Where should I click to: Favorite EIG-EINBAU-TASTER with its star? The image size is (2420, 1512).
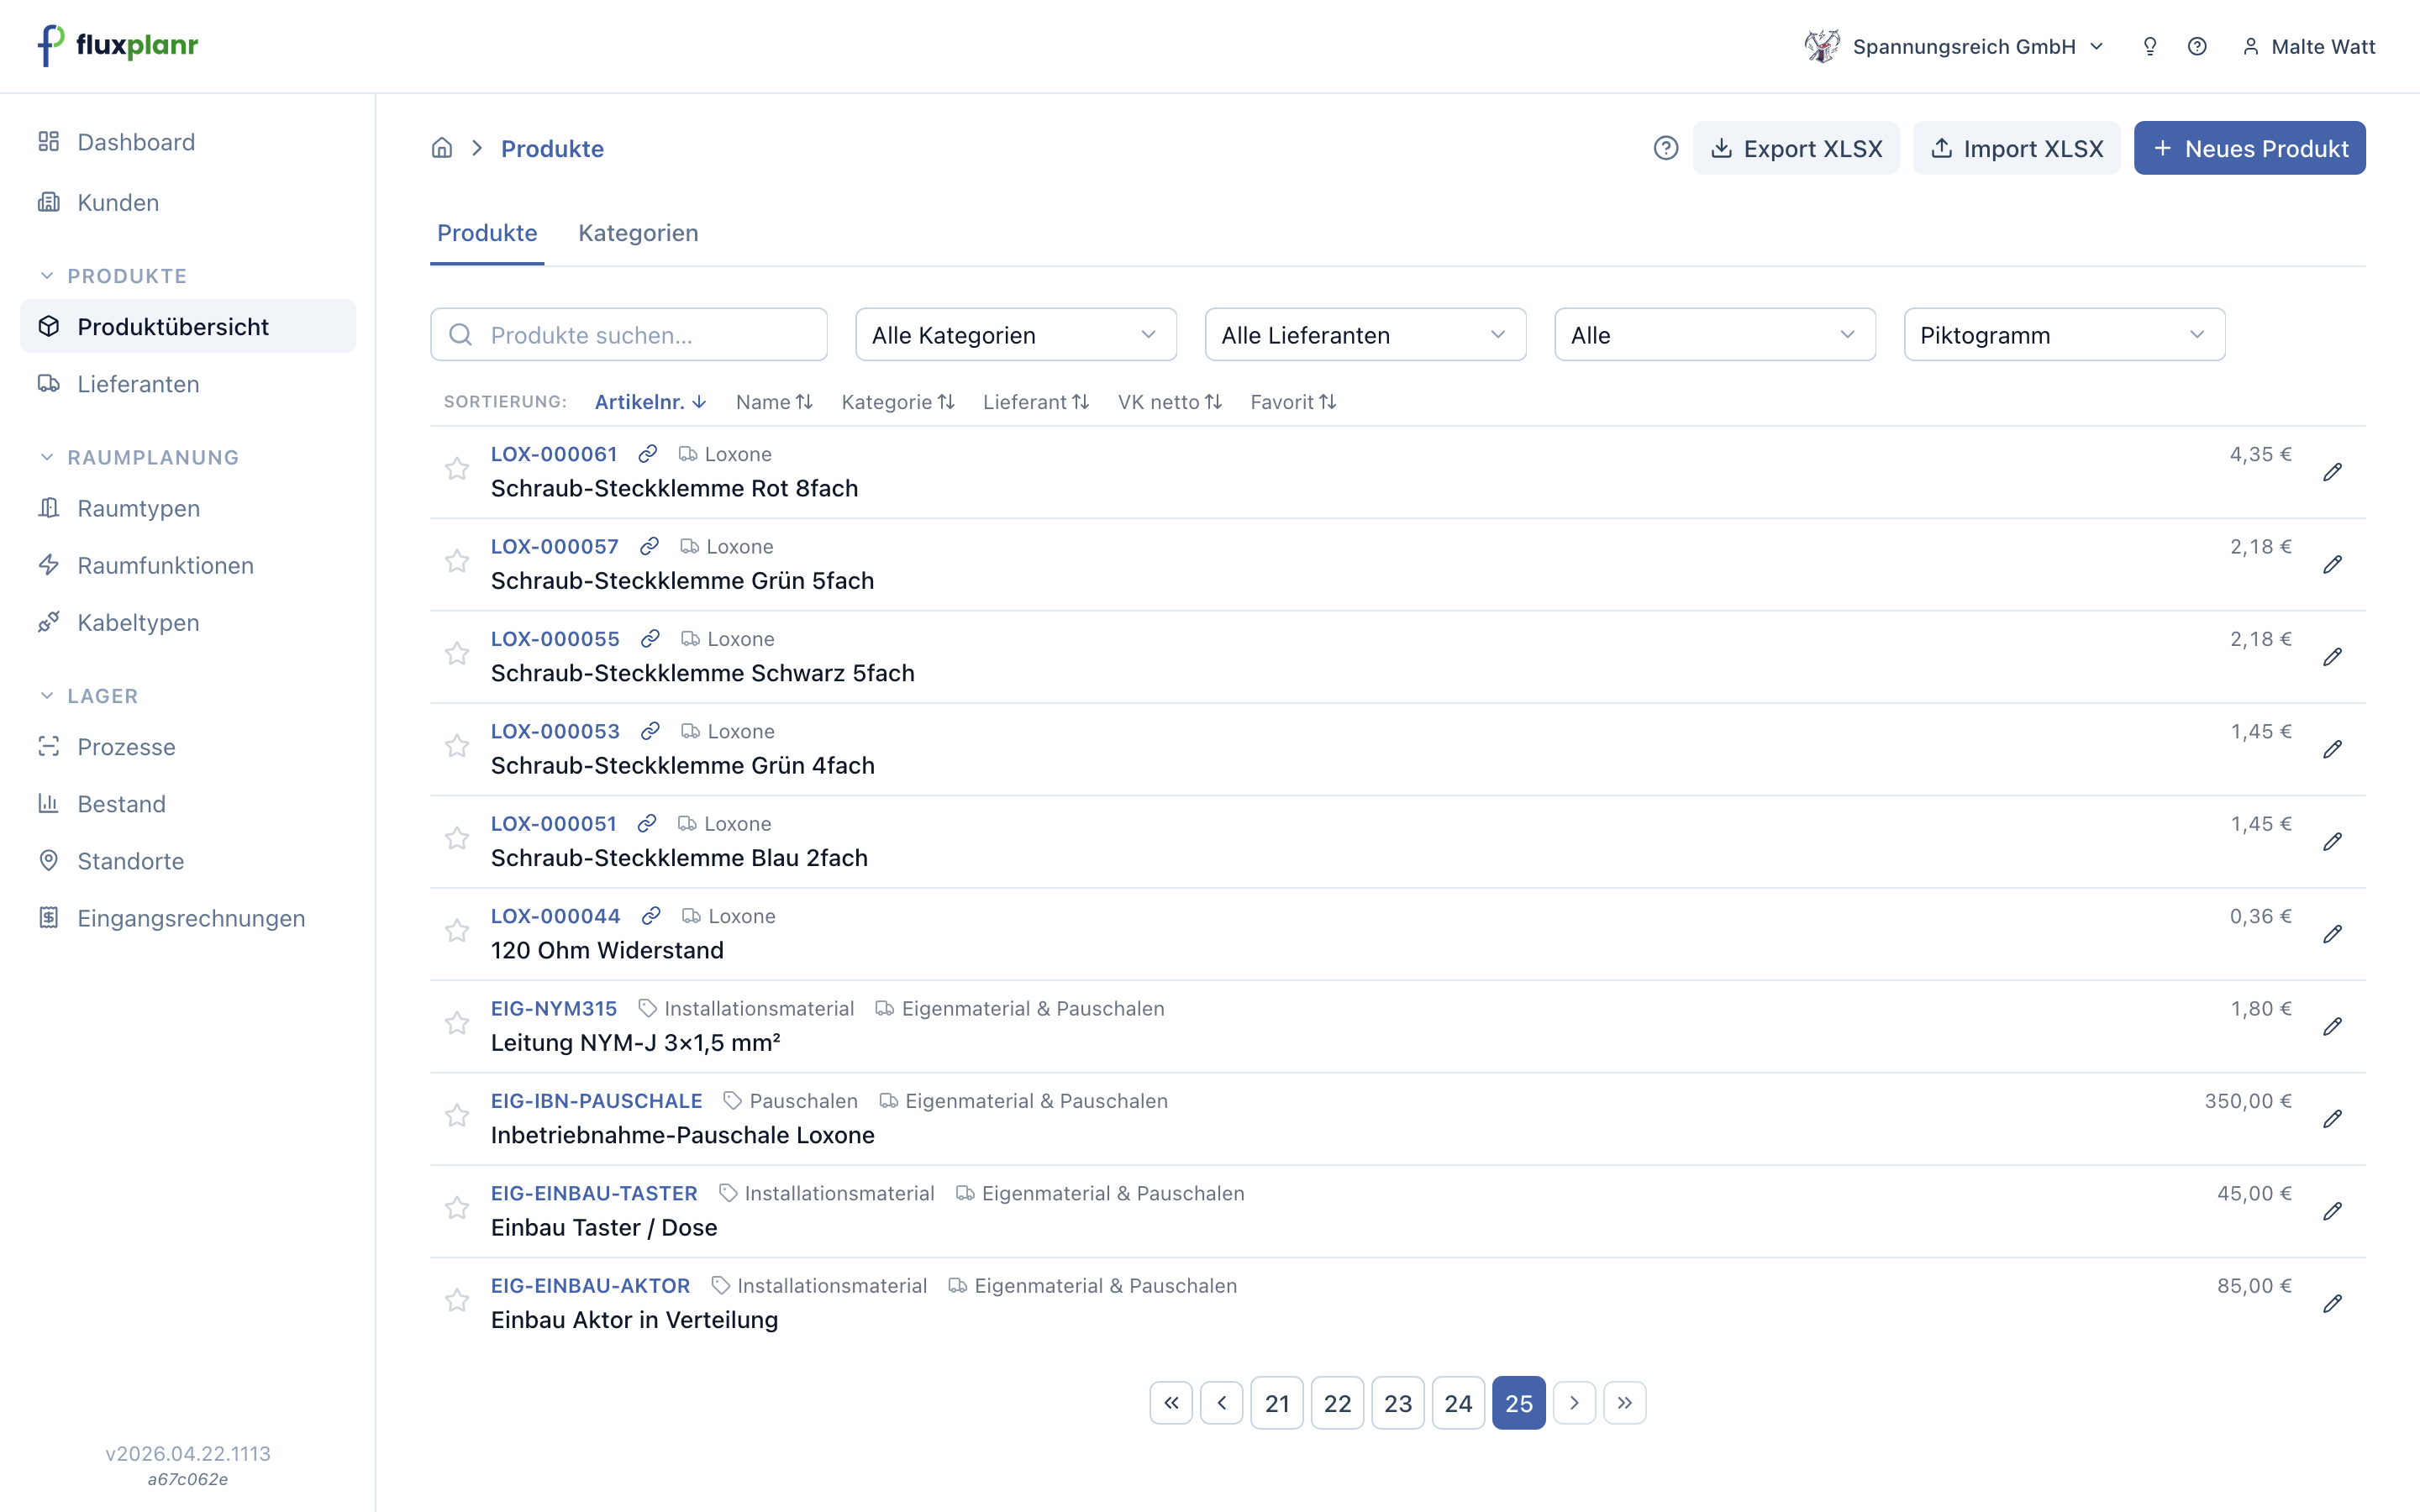(x=457, y=1208)
